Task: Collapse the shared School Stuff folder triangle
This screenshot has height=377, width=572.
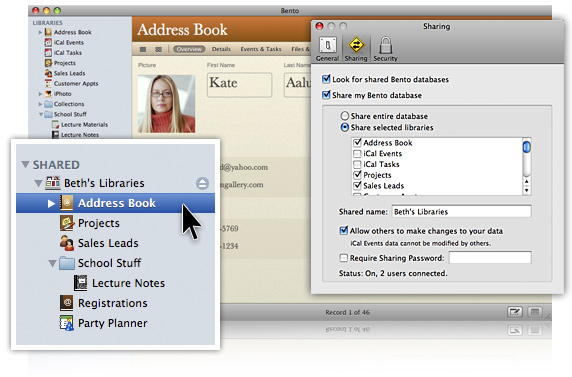Action: coord(52,263)
